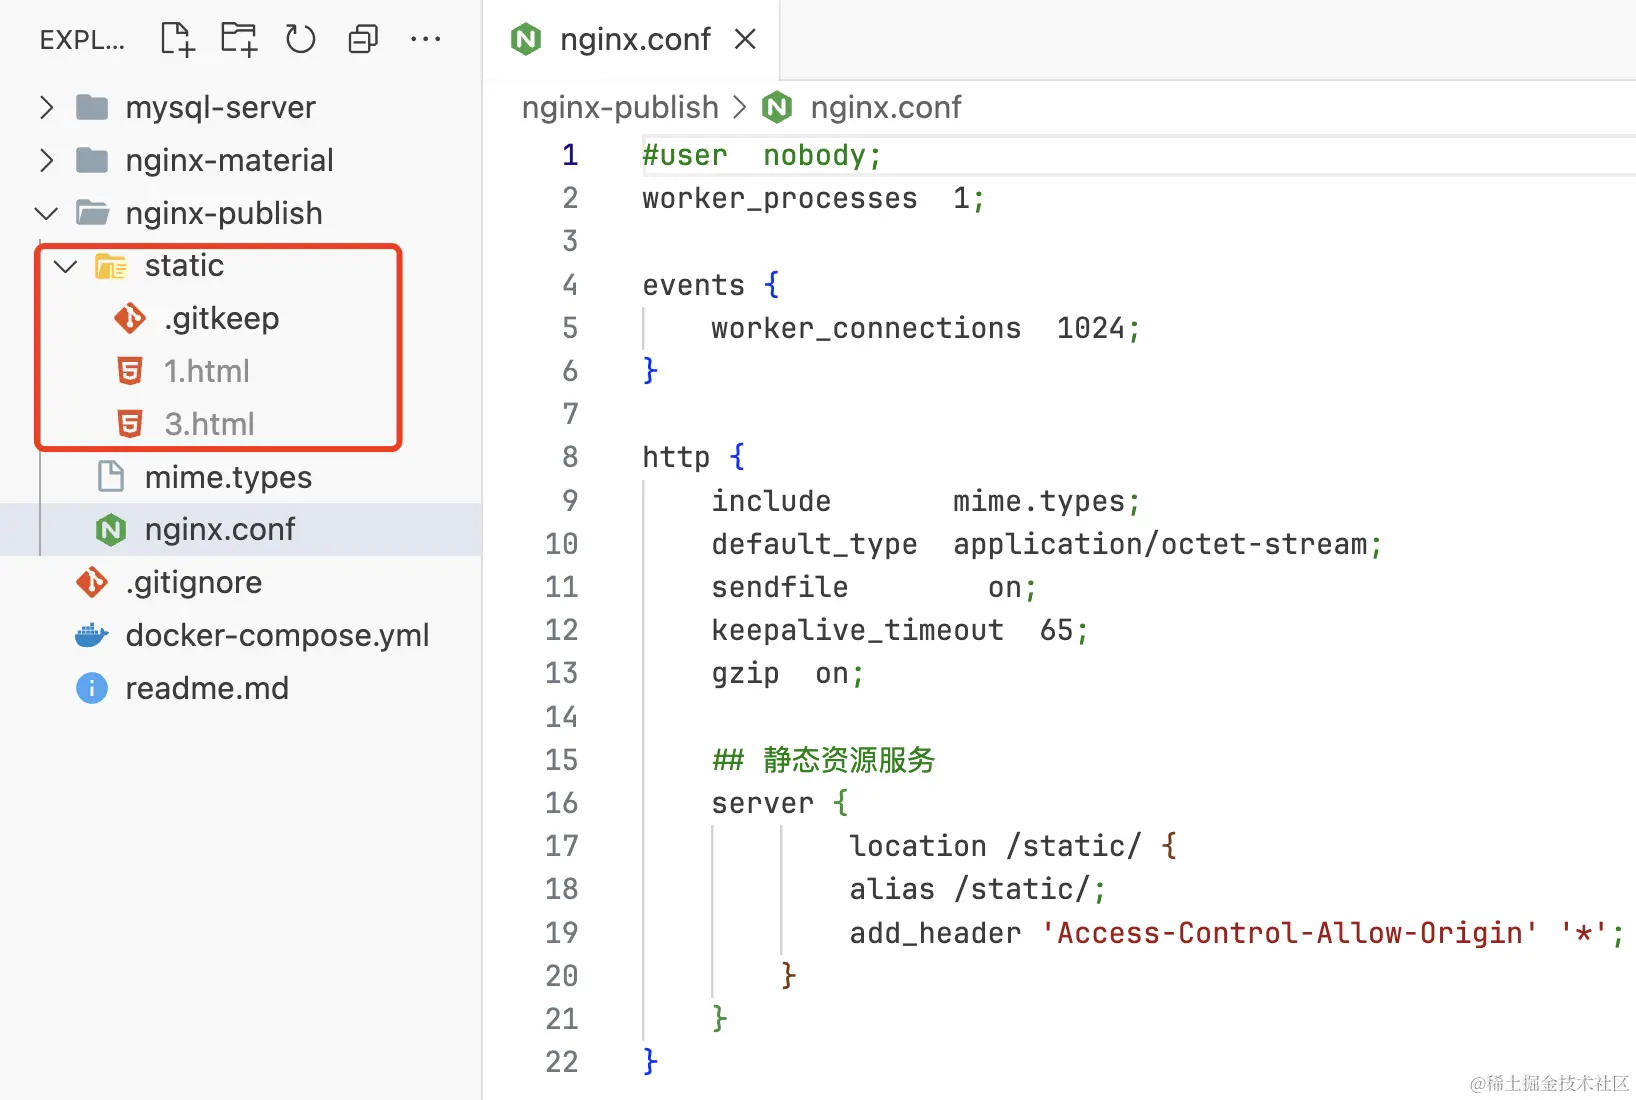Click 'application/octet-stream' value
Screen dimensions: 1636x1100
pos(1160,544)
